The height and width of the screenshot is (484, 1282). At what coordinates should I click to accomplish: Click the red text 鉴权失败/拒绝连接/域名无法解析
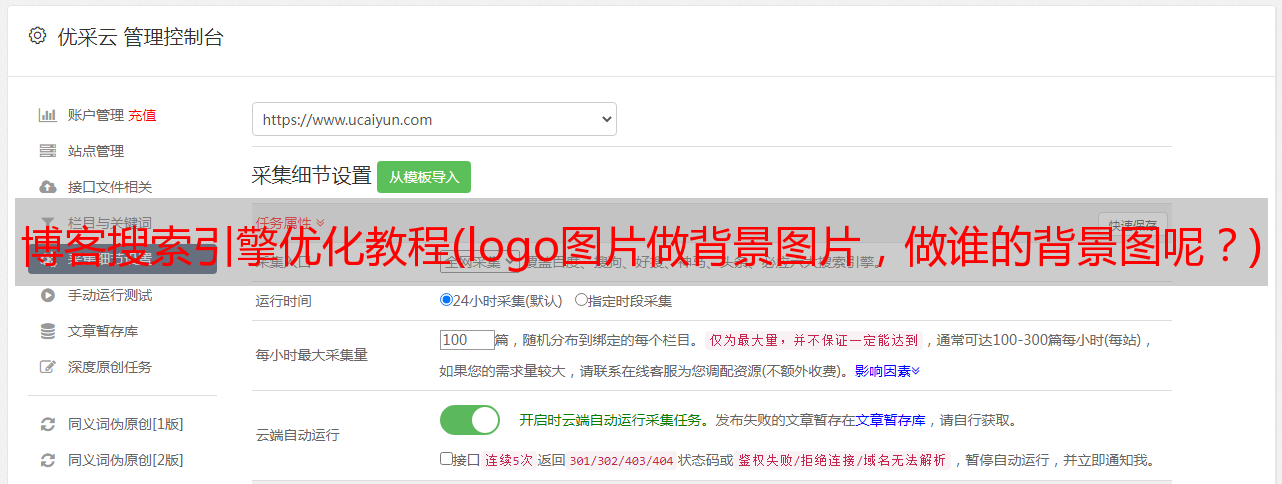coord(841,460)
